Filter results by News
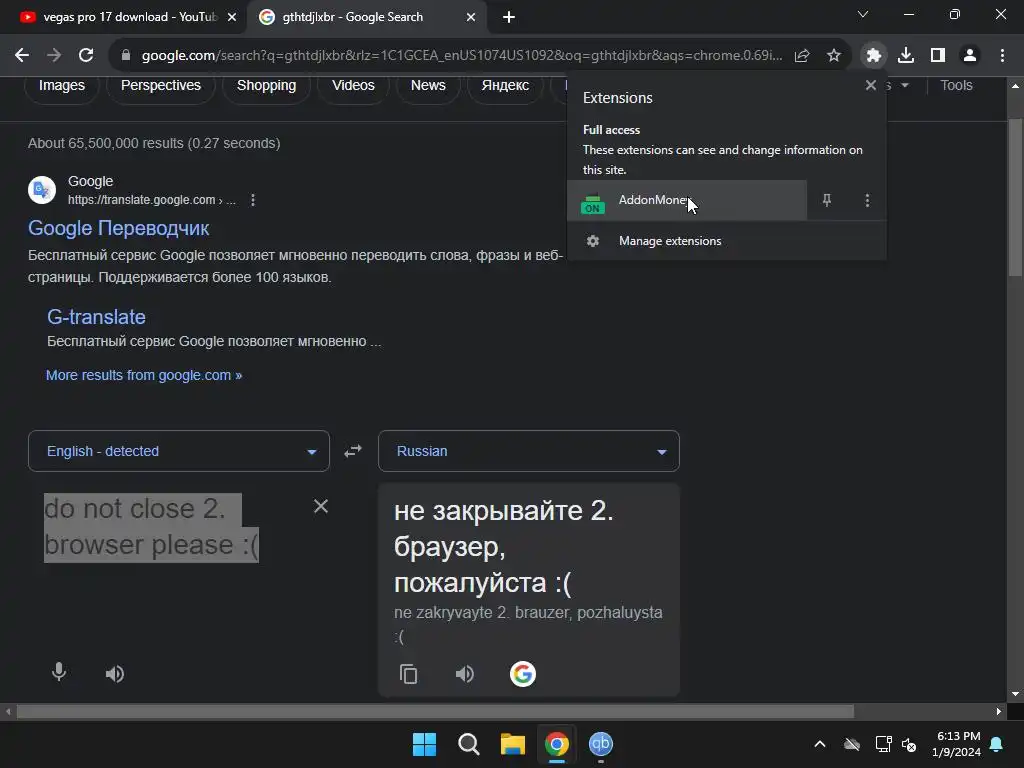 tap(428, 86)
